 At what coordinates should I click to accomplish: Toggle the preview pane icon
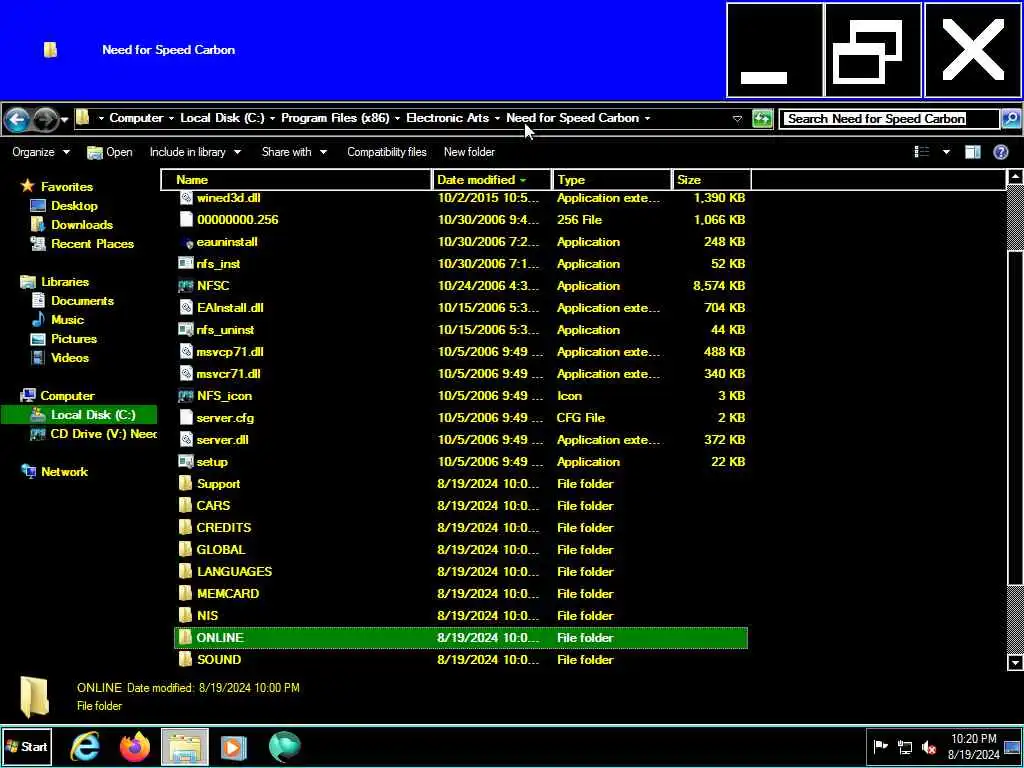[x=972, y=152]
